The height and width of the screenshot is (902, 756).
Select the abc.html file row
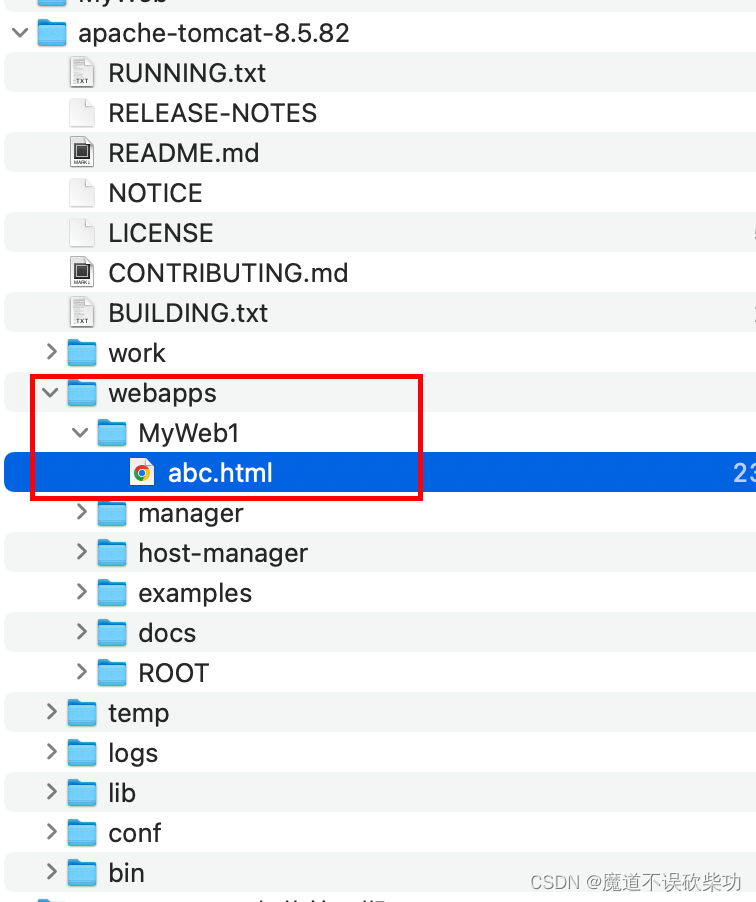tap(380, 472)
